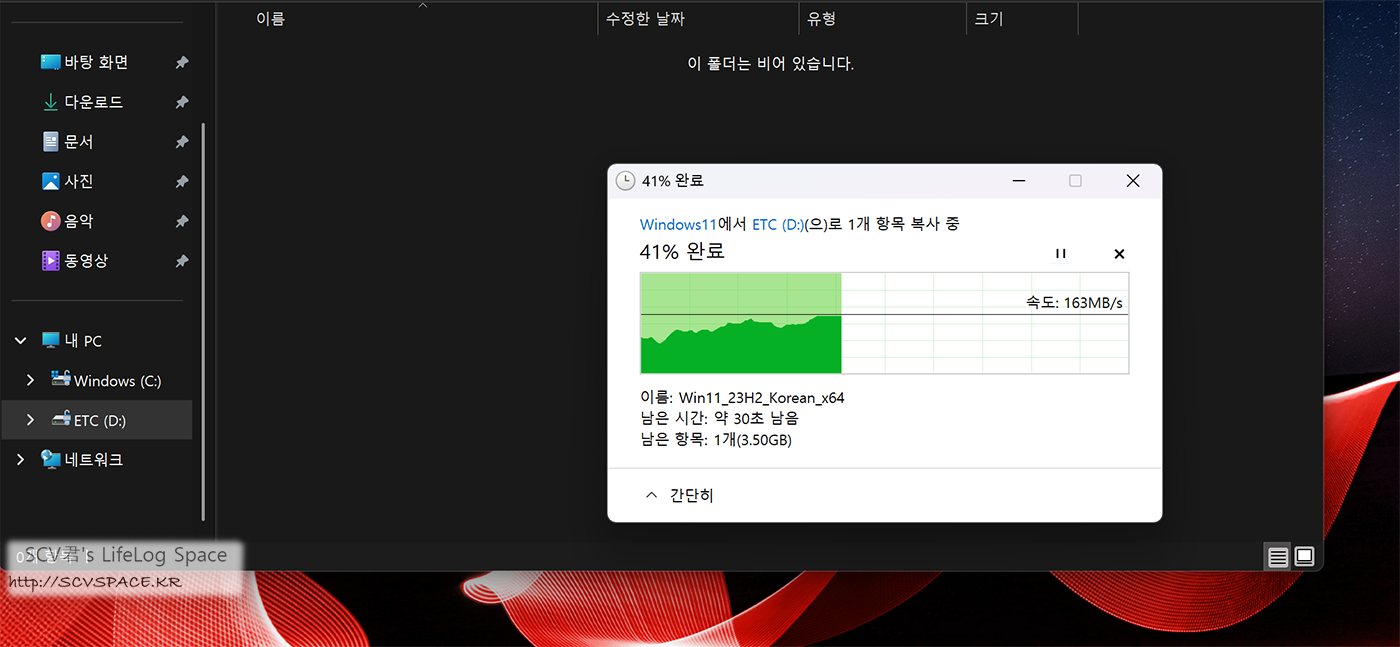Open the 동영상 videos icon
Screen dimensions: 1400x647
point(50,261)
